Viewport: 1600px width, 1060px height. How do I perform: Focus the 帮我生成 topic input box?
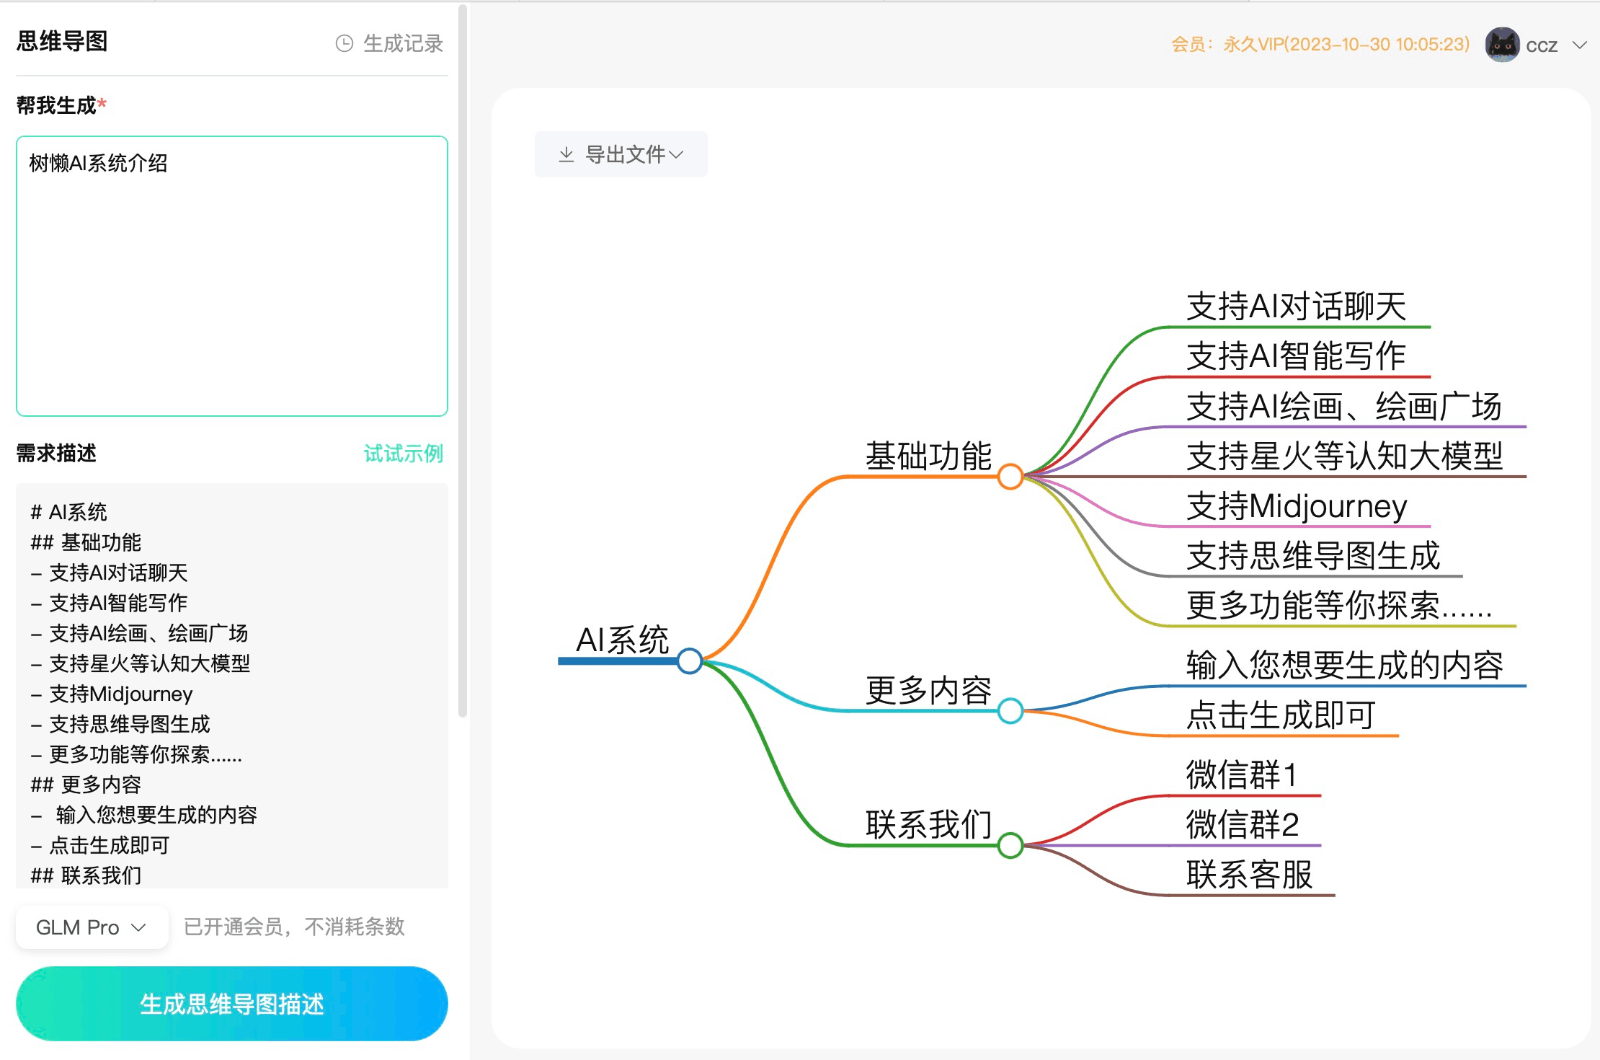click(x=232, y=276)
